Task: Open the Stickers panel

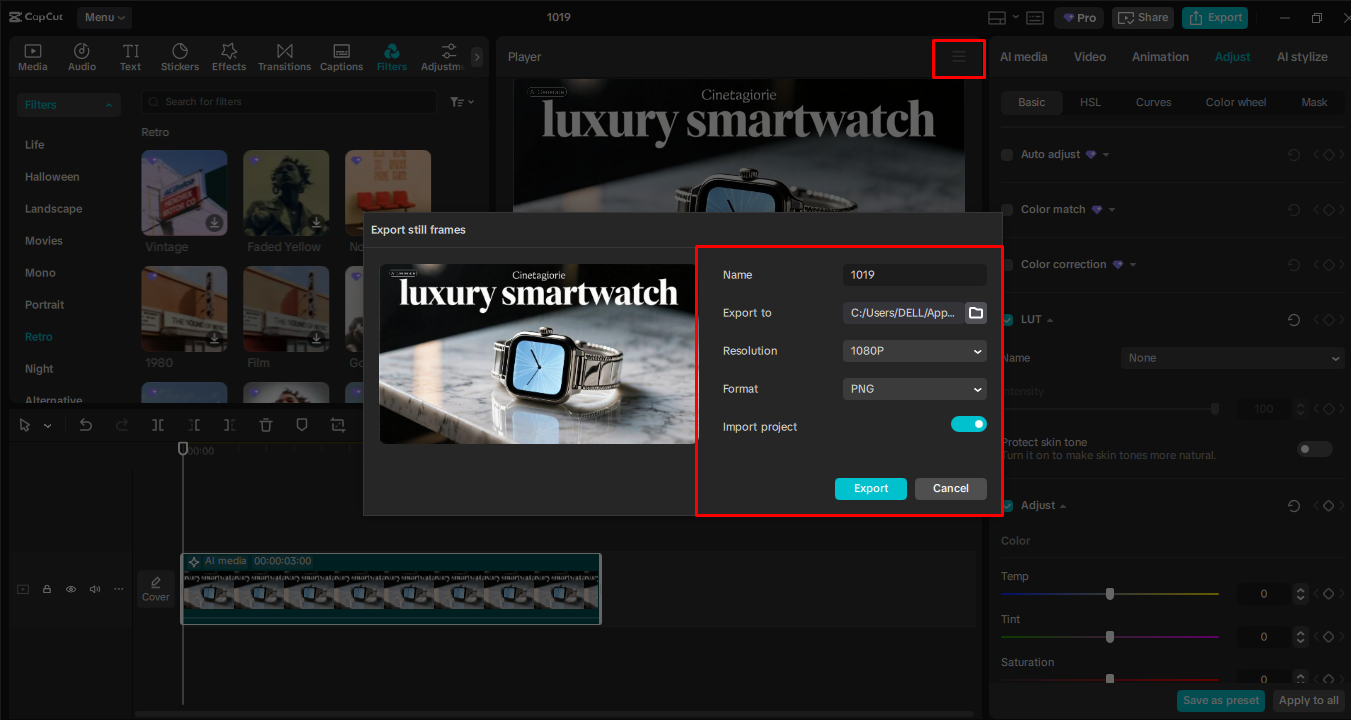Action: 180,55
